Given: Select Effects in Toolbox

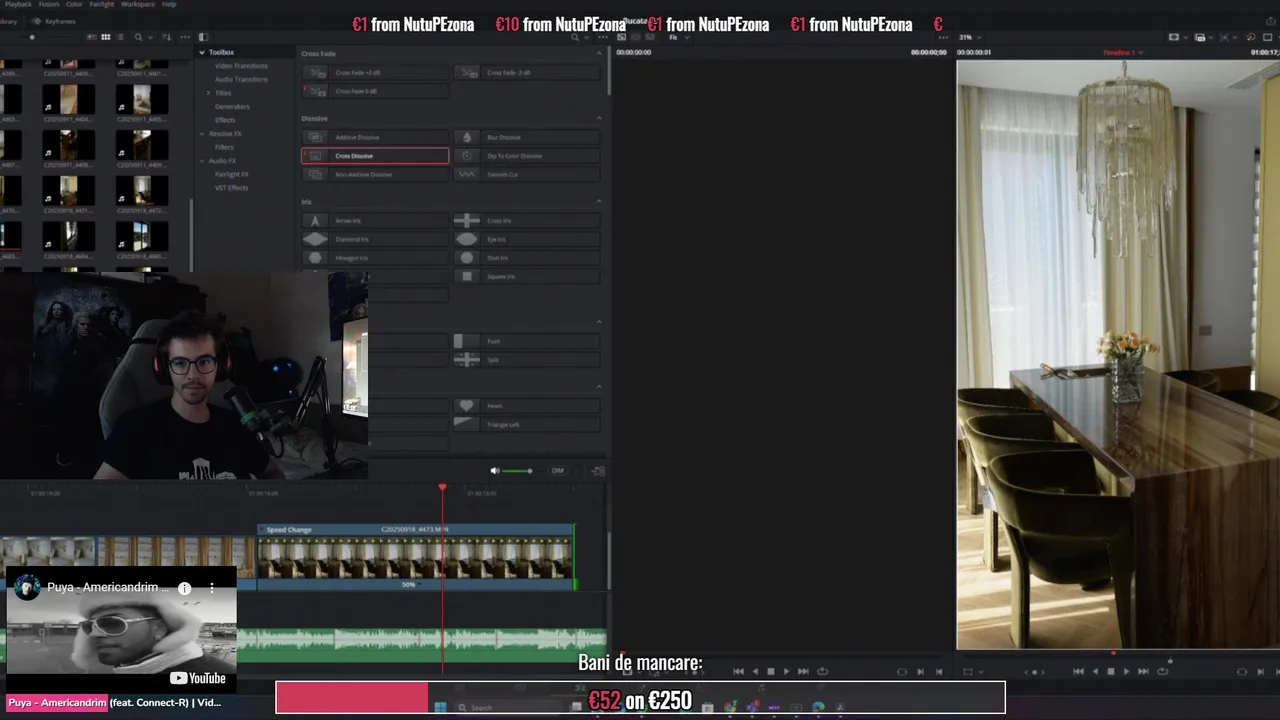Looking at the screenshot, I should coord(225,120).
